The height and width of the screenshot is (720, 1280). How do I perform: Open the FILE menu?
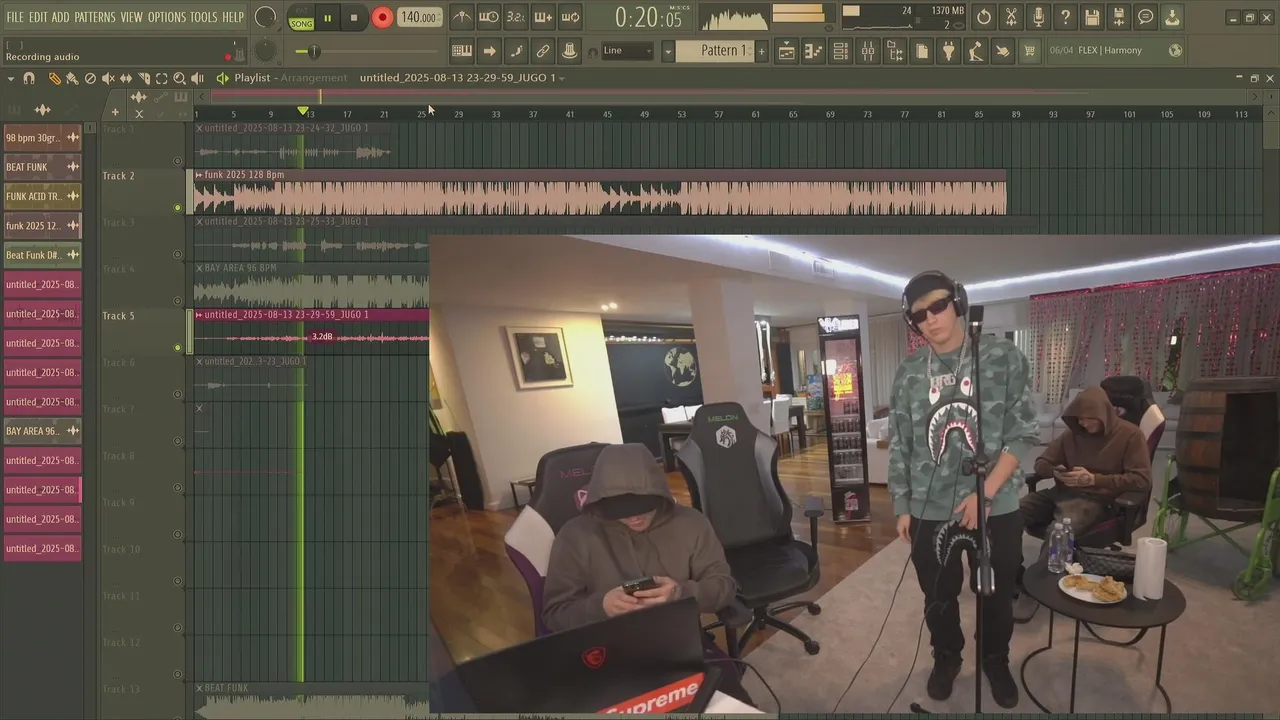15,17
